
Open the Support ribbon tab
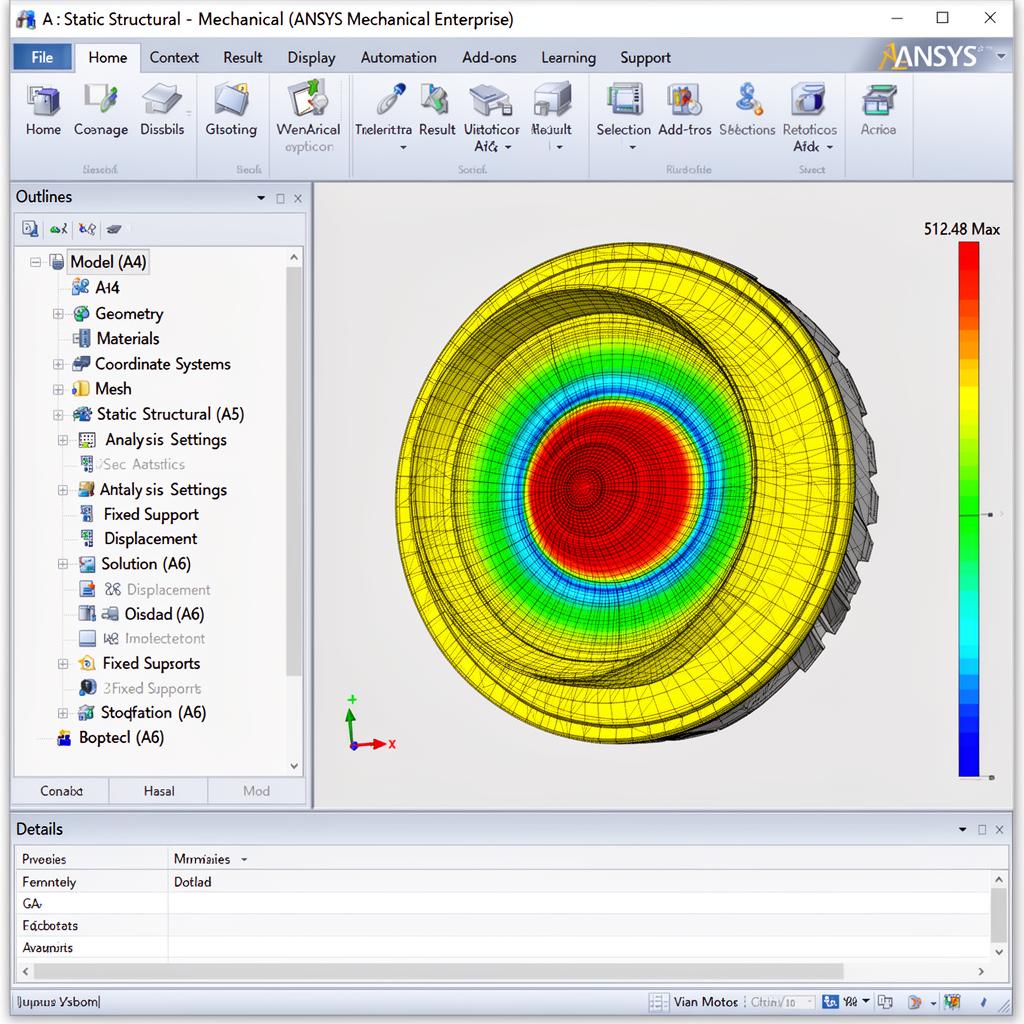645,57
